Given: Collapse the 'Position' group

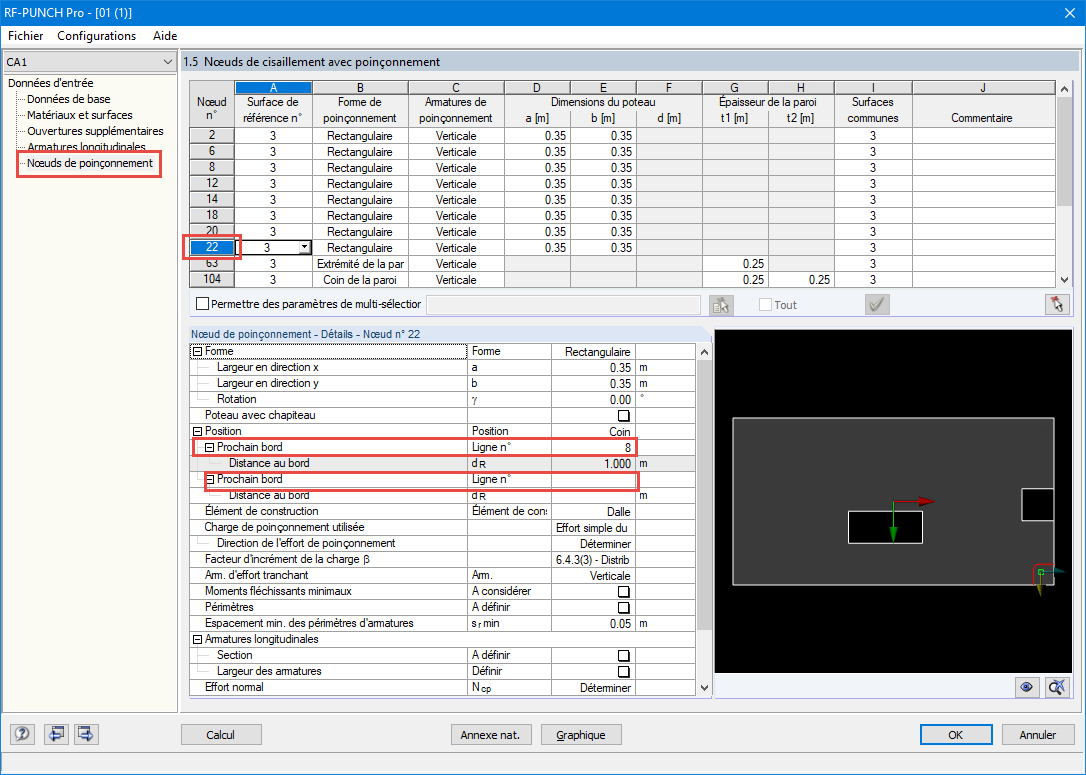Looking at the screenshot, I should (197, 431).
